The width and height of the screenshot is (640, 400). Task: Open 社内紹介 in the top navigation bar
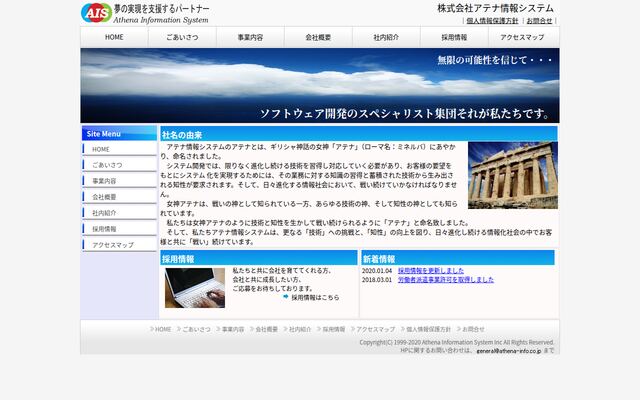(x=386, y=37)
